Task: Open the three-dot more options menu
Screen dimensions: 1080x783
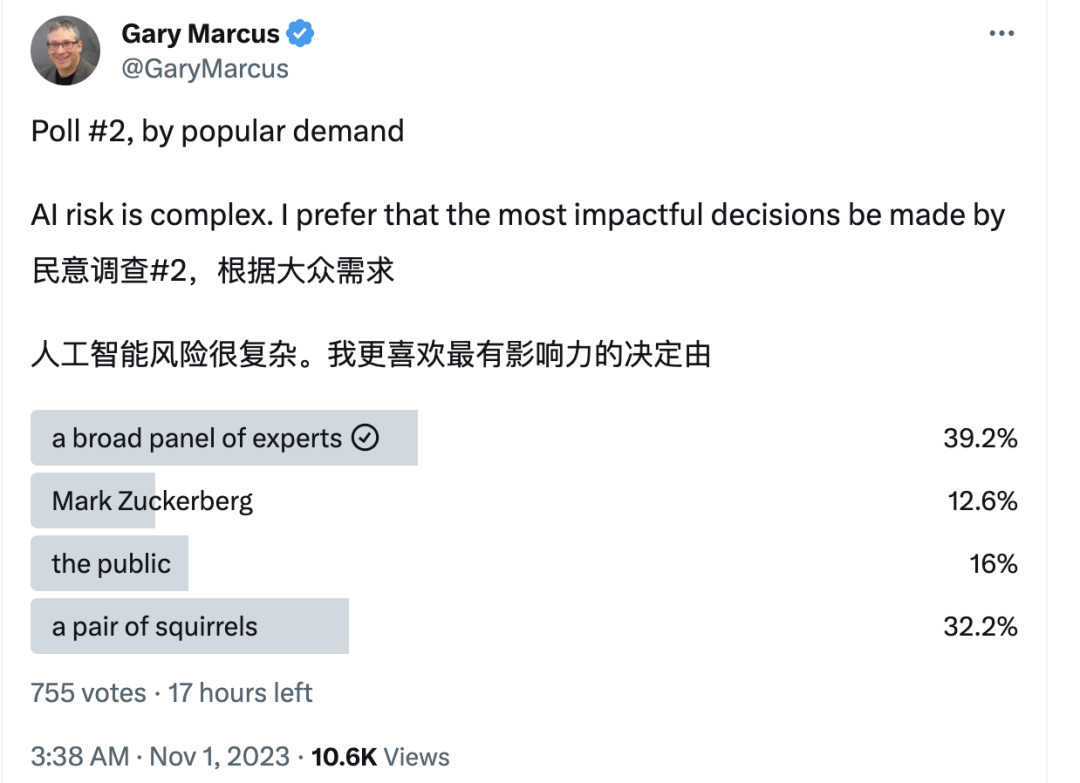Action: [1001, 34]
